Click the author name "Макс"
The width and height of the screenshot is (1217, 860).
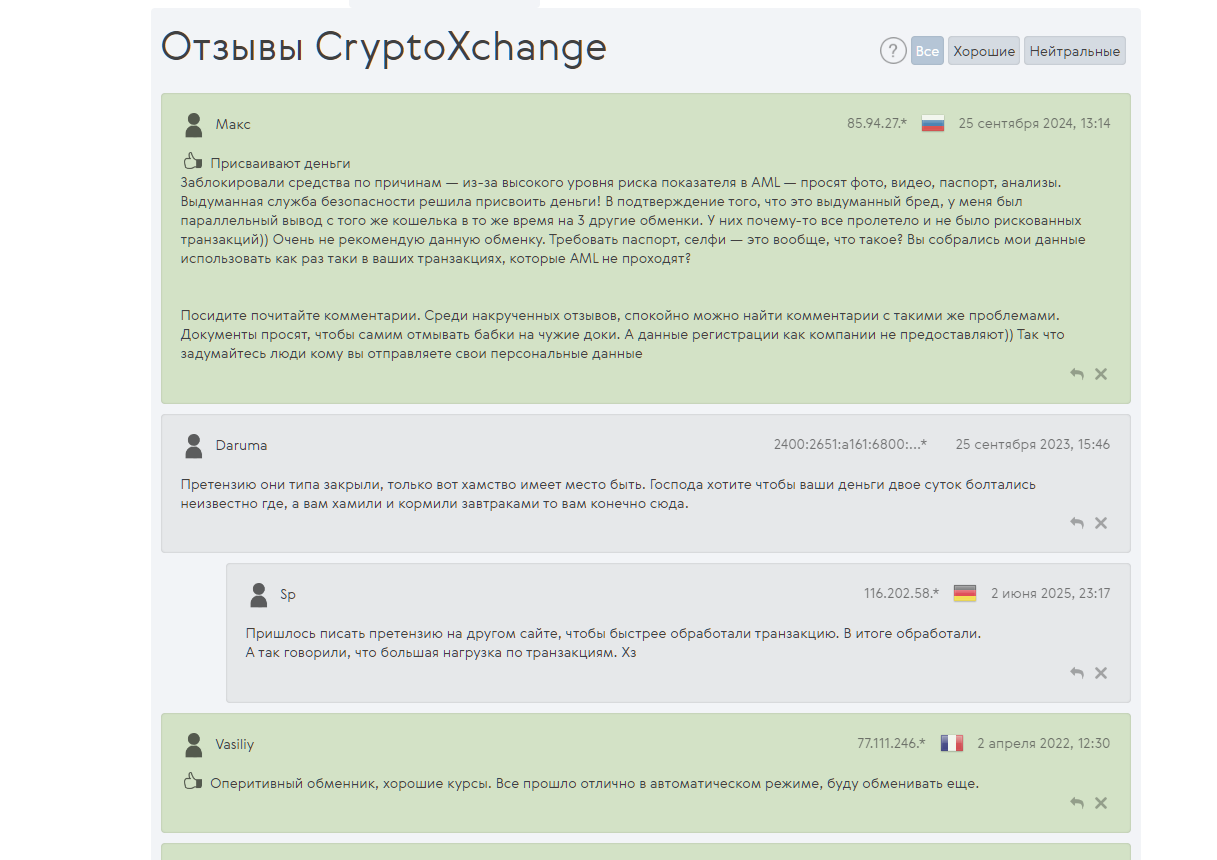tap(233, 125)
